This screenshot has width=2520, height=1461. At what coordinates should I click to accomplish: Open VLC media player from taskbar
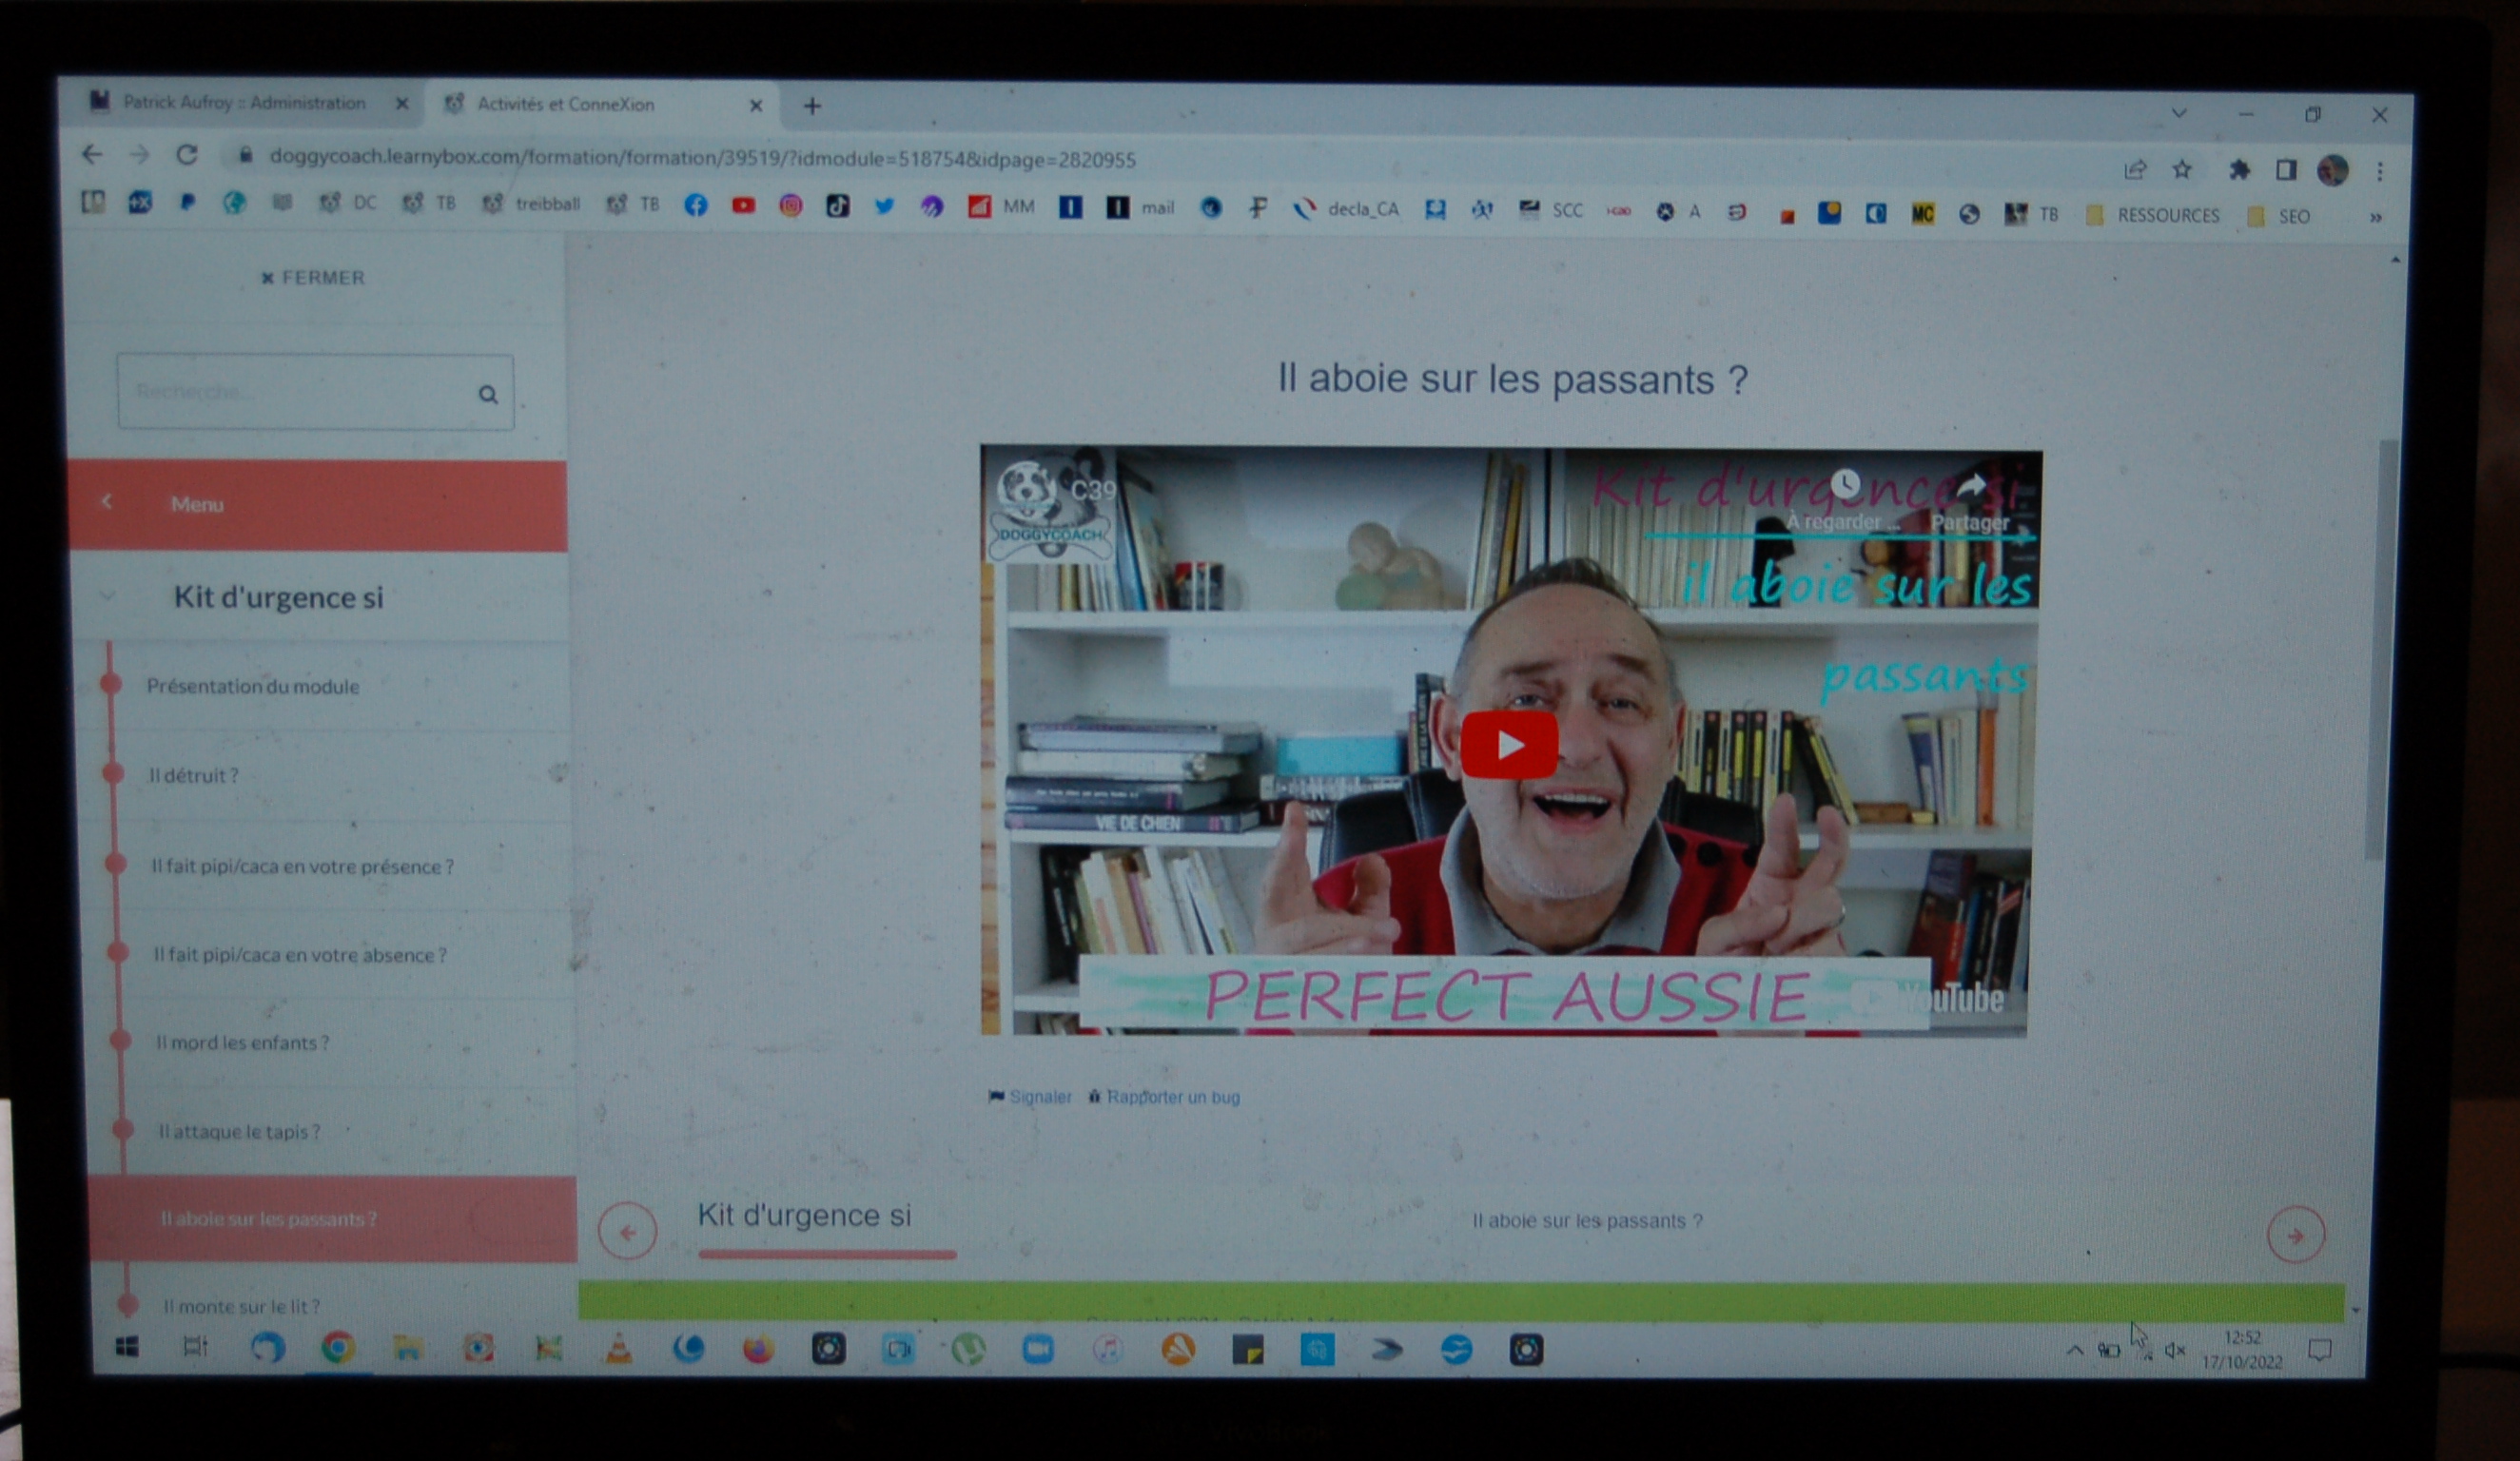[619, 1350]
